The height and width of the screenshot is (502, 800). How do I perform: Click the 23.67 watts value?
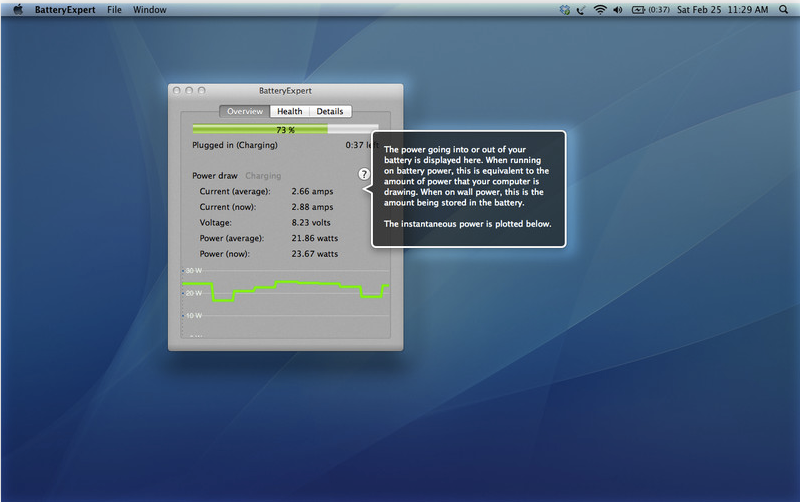pyautogui.click(x=314, y=254)
